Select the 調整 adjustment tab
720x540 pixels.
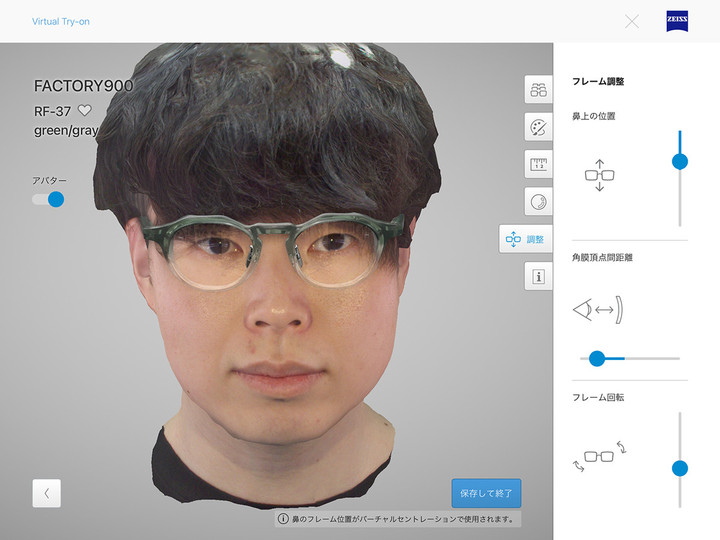tap(526, 239)
